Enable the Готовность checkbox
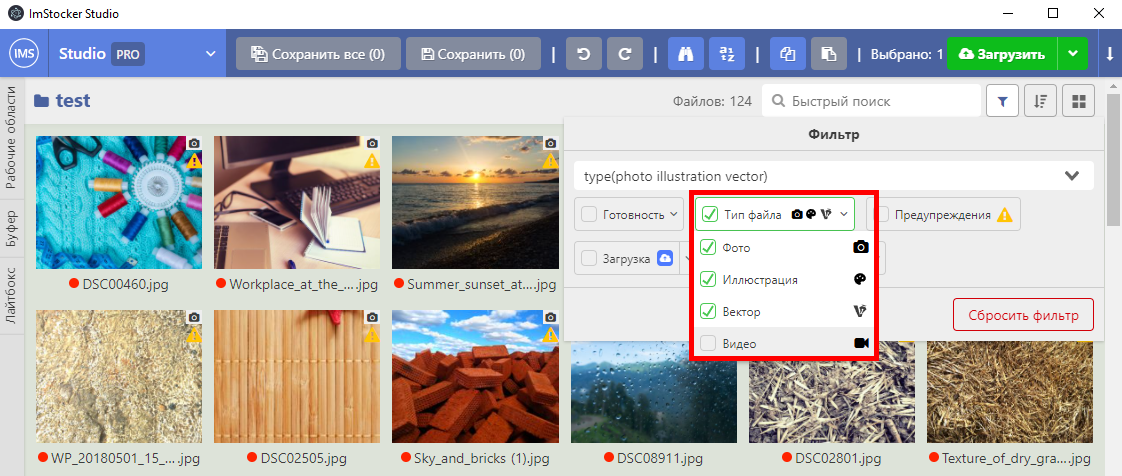This screenshot has height=476, width=1122. click(x=590, y=214)
